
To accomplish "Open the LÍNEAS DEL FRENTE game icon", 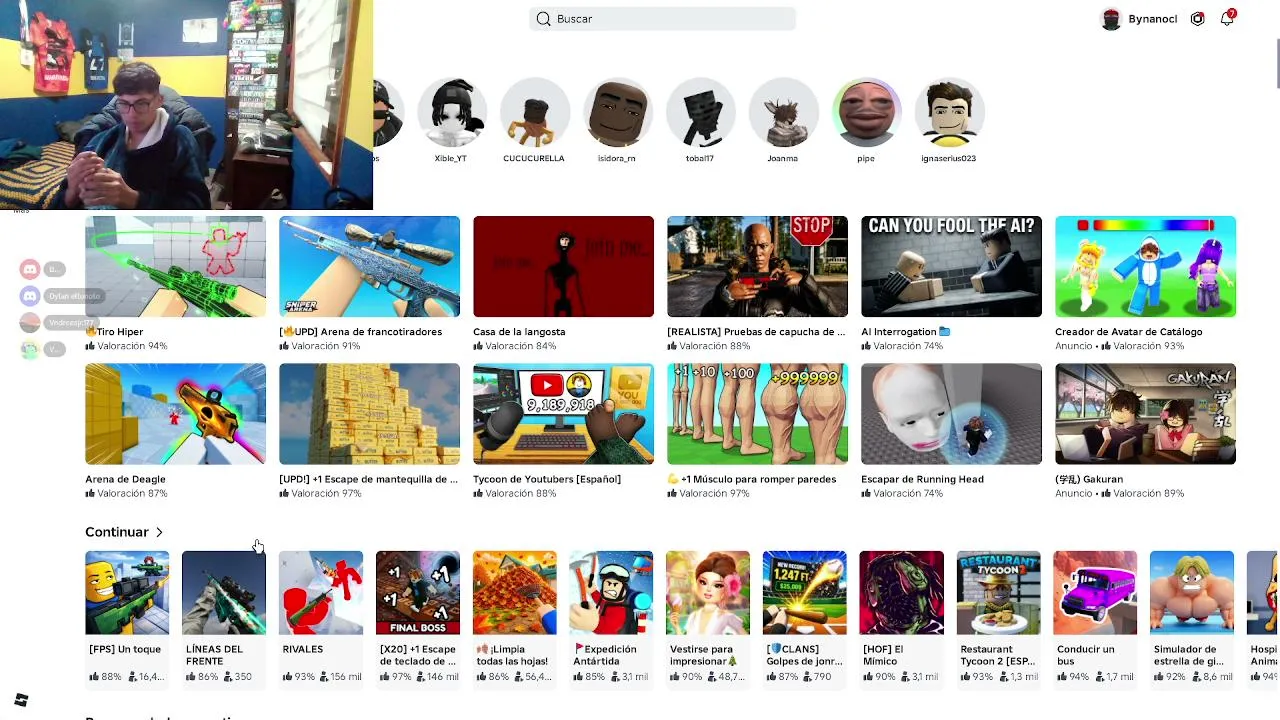I will (x=224, y=592).
